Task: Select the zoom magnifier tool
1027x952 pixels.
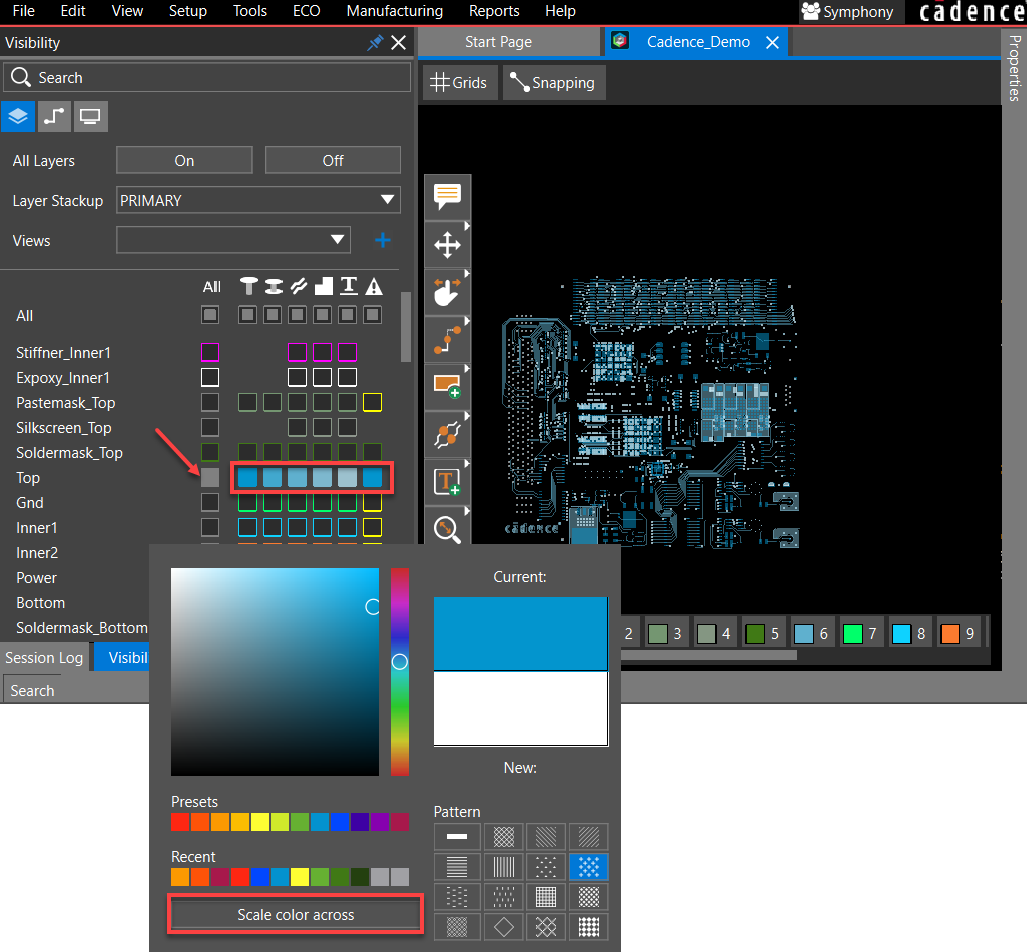Action: click(x=447, y=528)
